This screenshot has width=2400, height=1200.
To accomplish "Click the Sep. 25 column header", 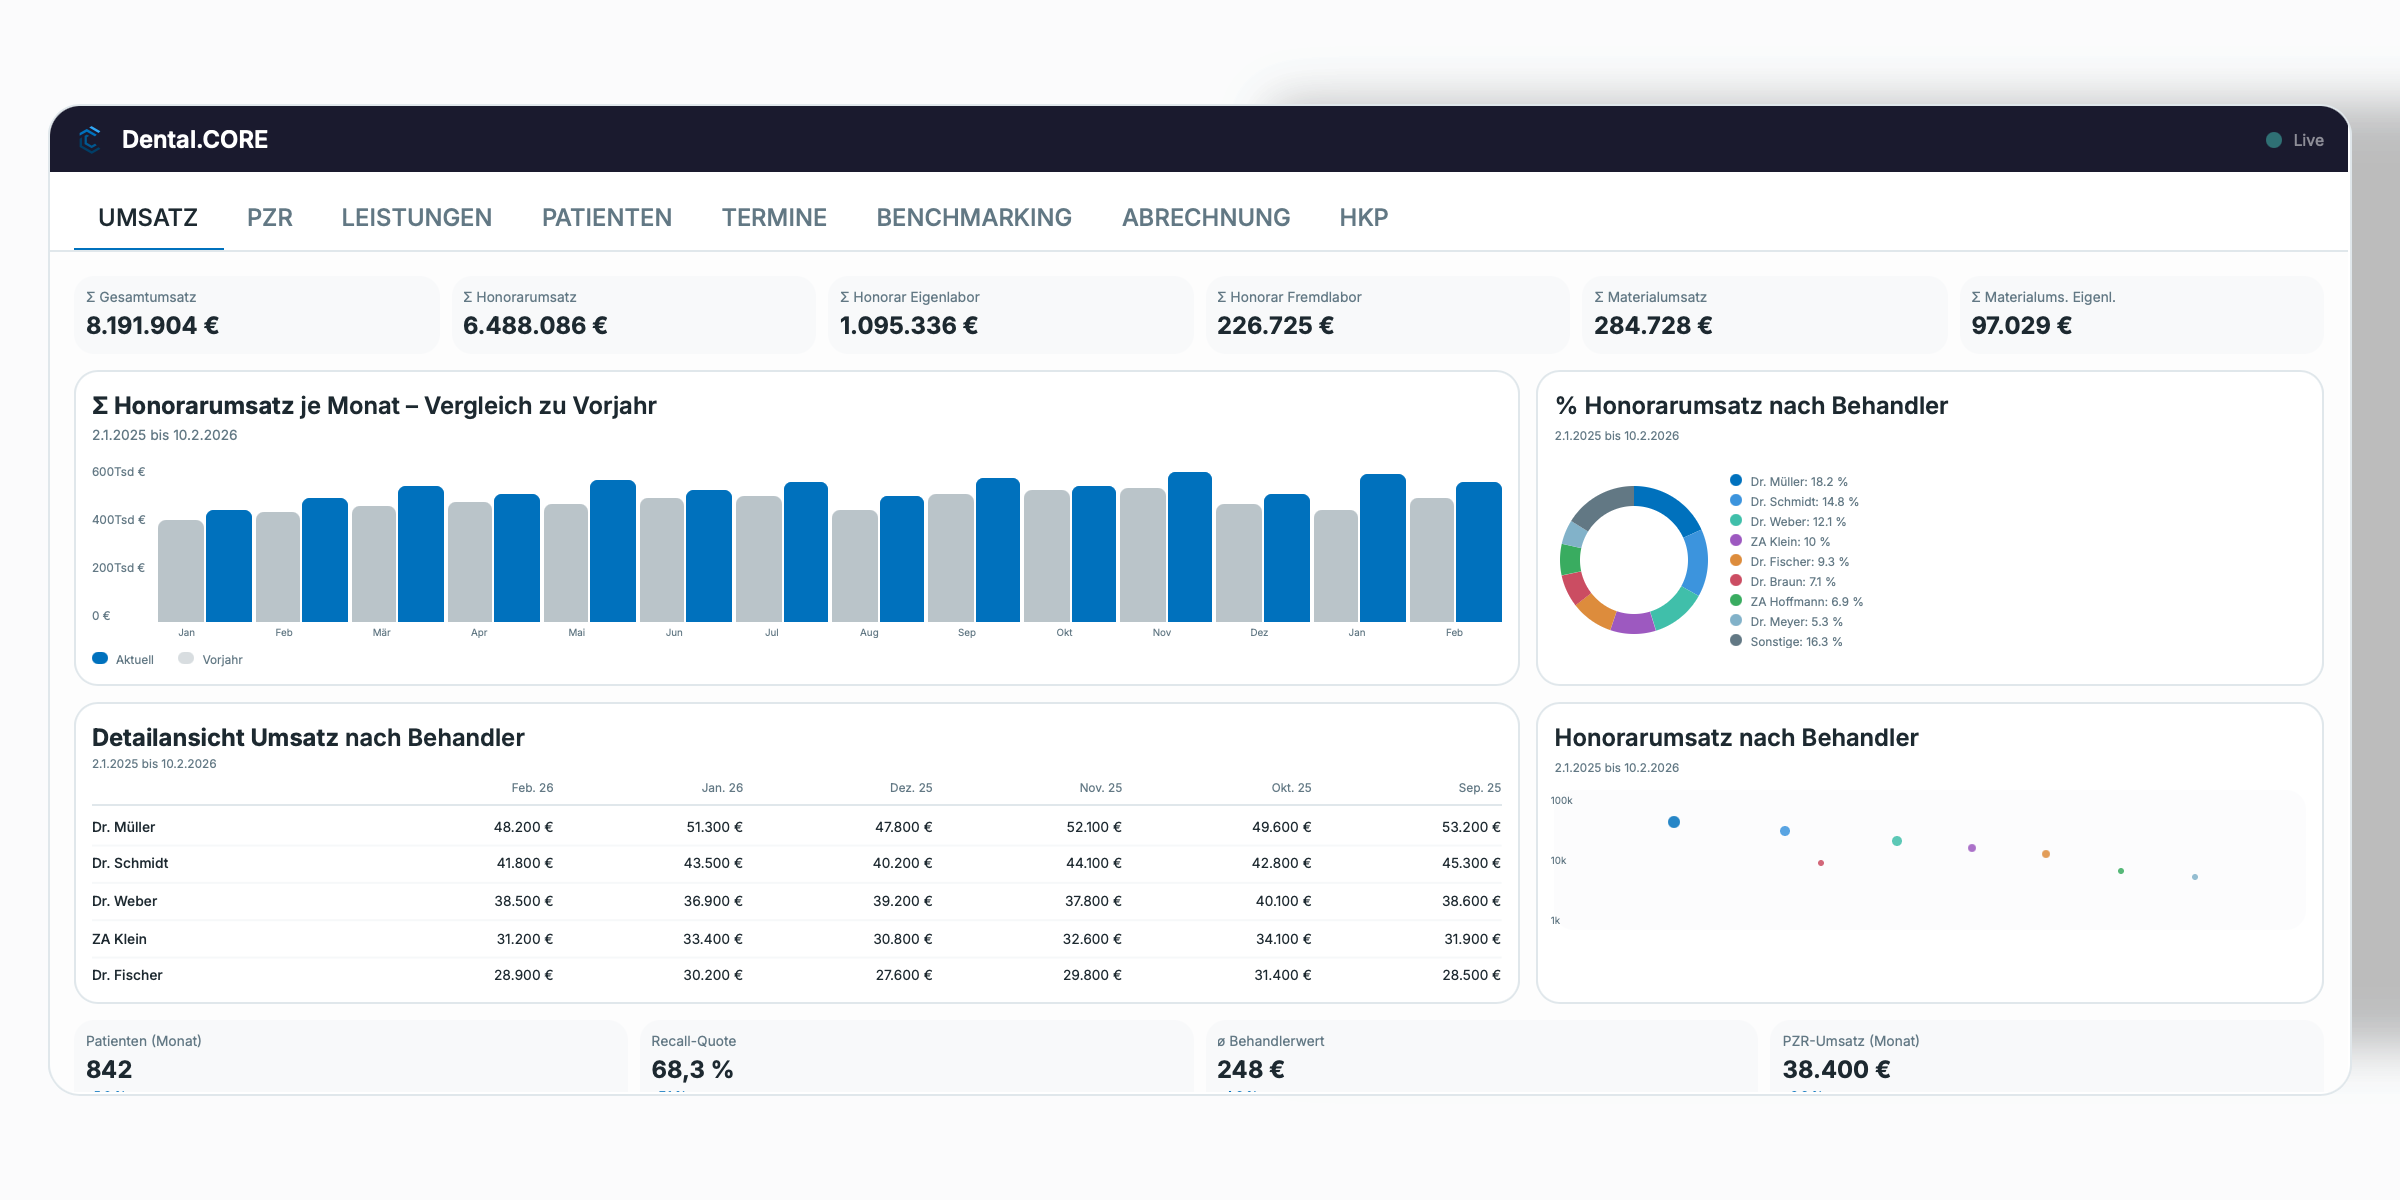I will [1479, 788].
